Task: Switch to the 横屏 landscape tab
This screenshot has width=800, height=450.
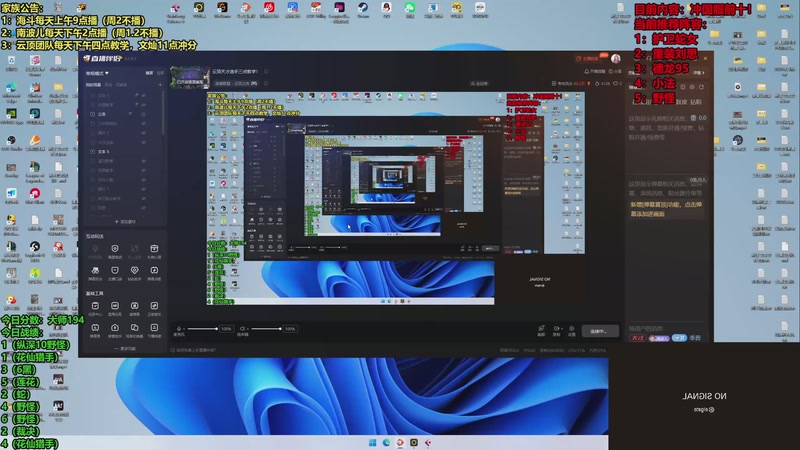Action: 149,73
